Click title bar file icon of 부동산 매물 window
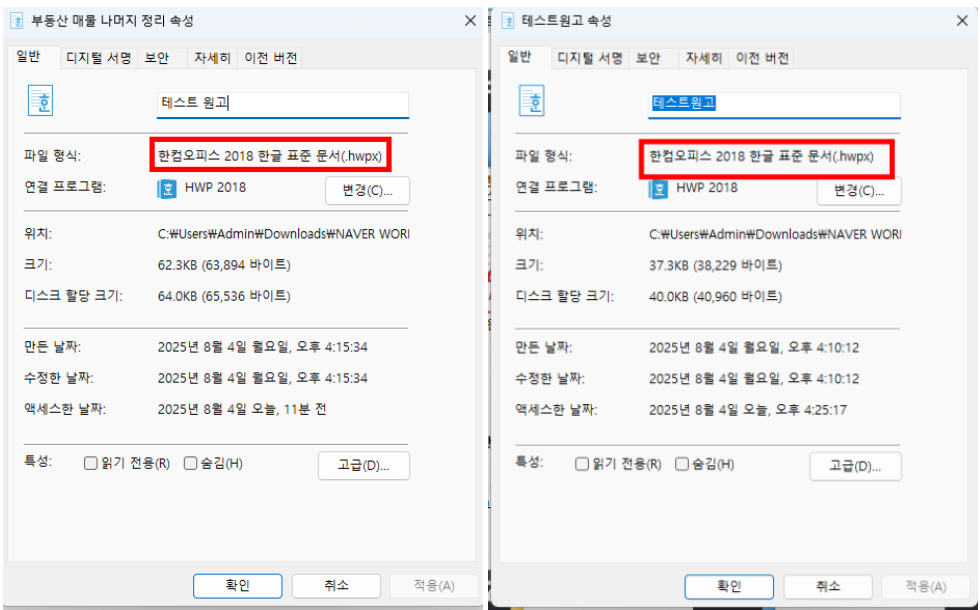Screen dimensions: 980x610 pos(17,21)
